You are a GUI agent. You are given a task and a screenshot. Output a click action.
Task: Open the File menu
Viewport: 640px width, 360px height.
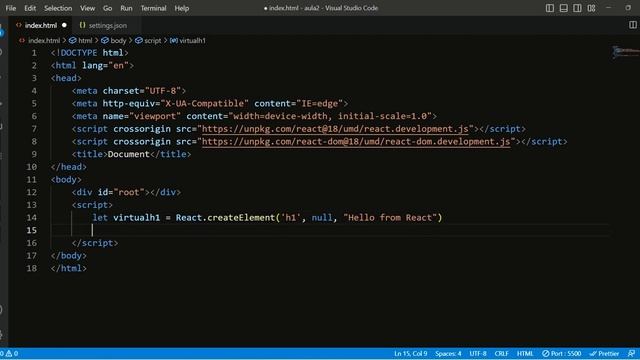[11, 8]
